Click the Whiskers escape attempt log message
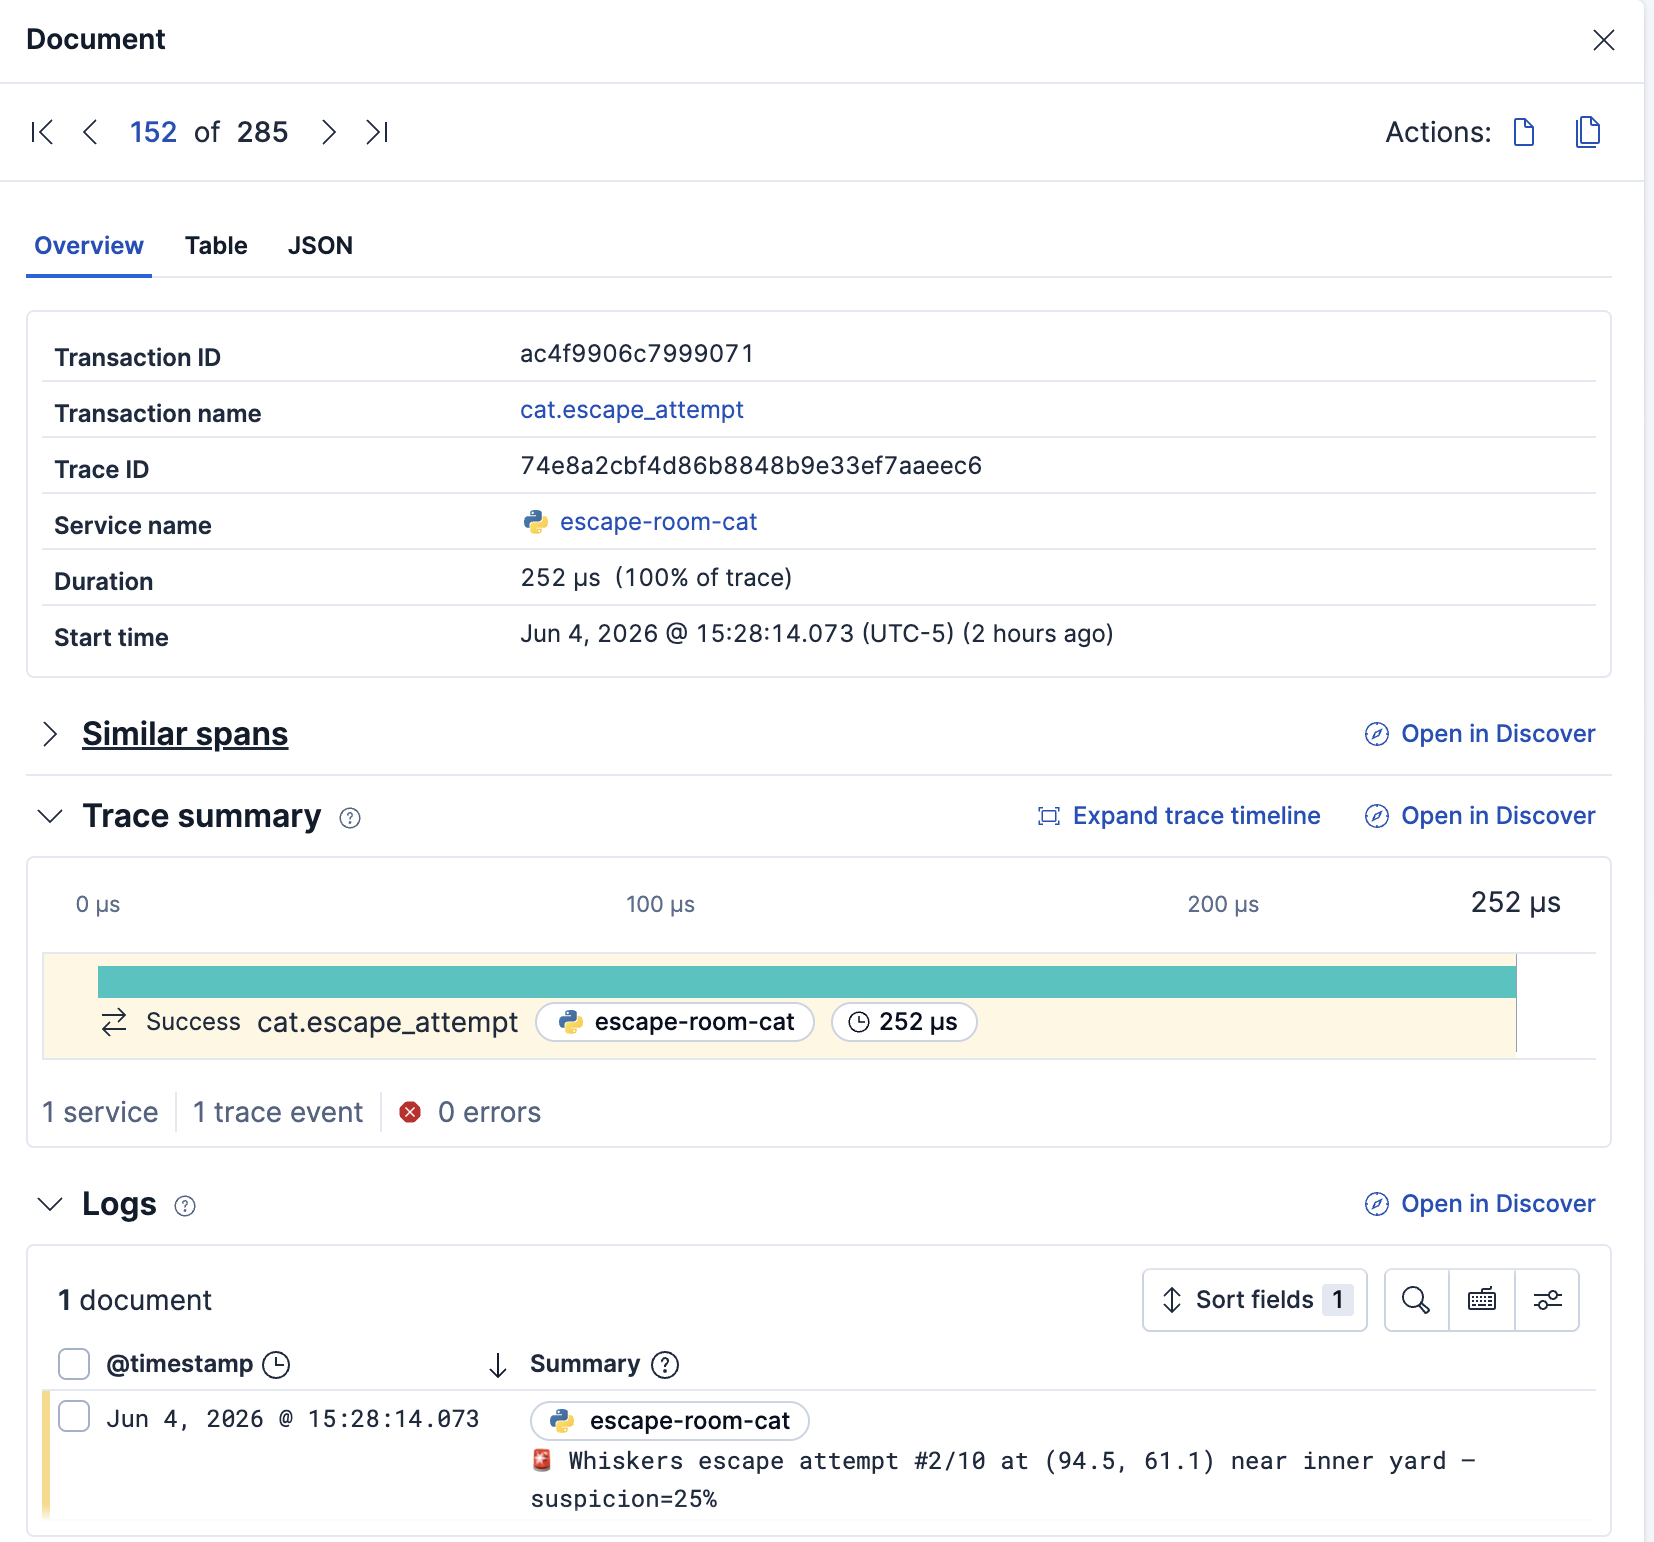The width and height of the screenshot is (1654, 1542). pos(1002,1480)
